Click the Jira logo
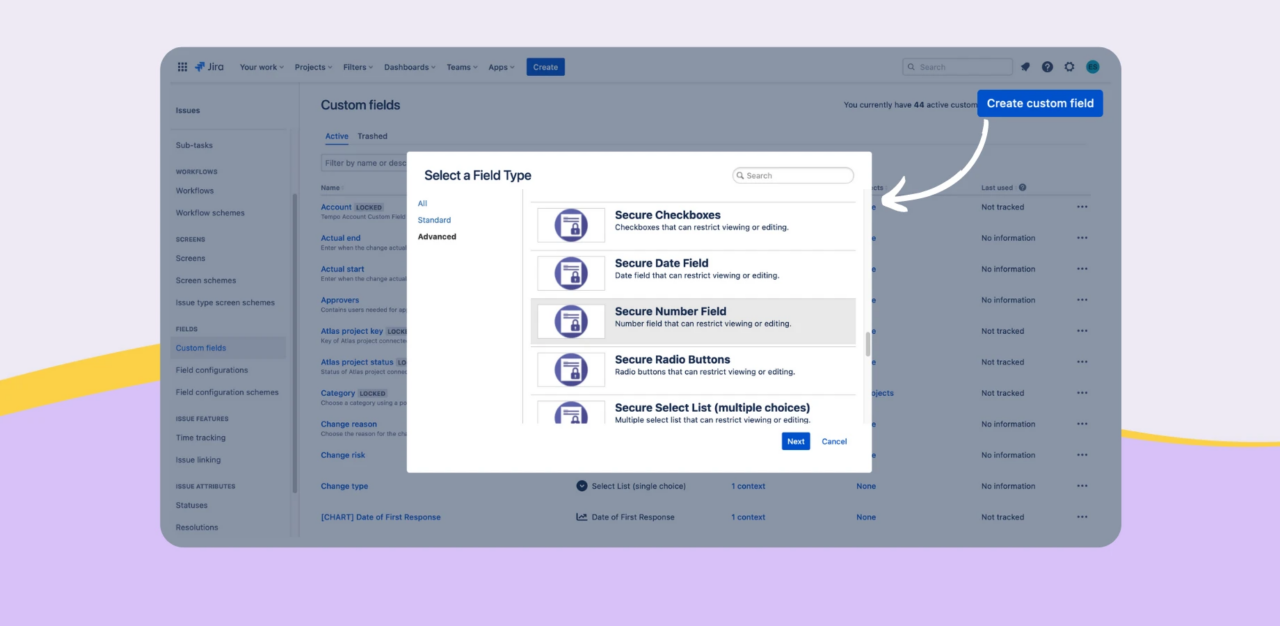The height and width of the screenshot is (626, 1280). point(209,66)
